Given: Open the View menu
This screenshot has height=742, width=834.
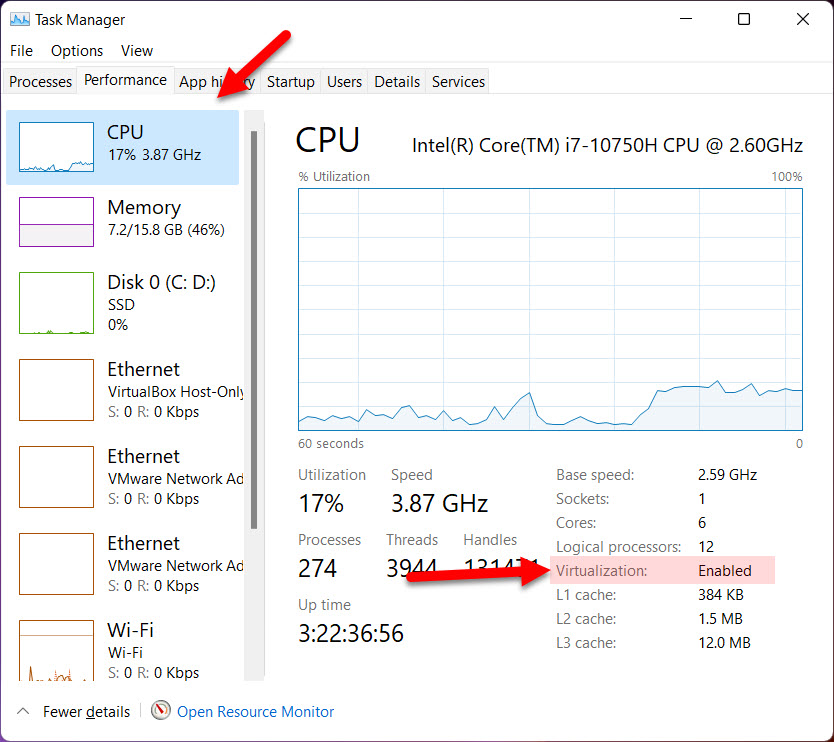Looking at the screenshot, I should pyautogui.click(x=137, y=51).
